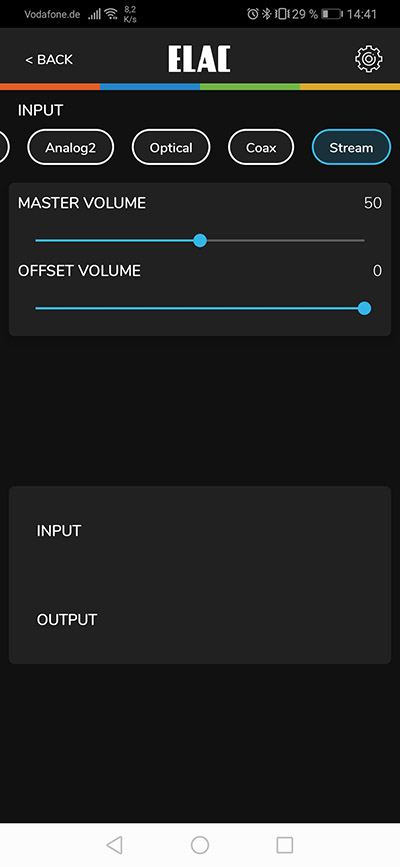Go back using the < BACK button
The width and height of the screenshot is (400, 867).
click(x=49, y=60)
